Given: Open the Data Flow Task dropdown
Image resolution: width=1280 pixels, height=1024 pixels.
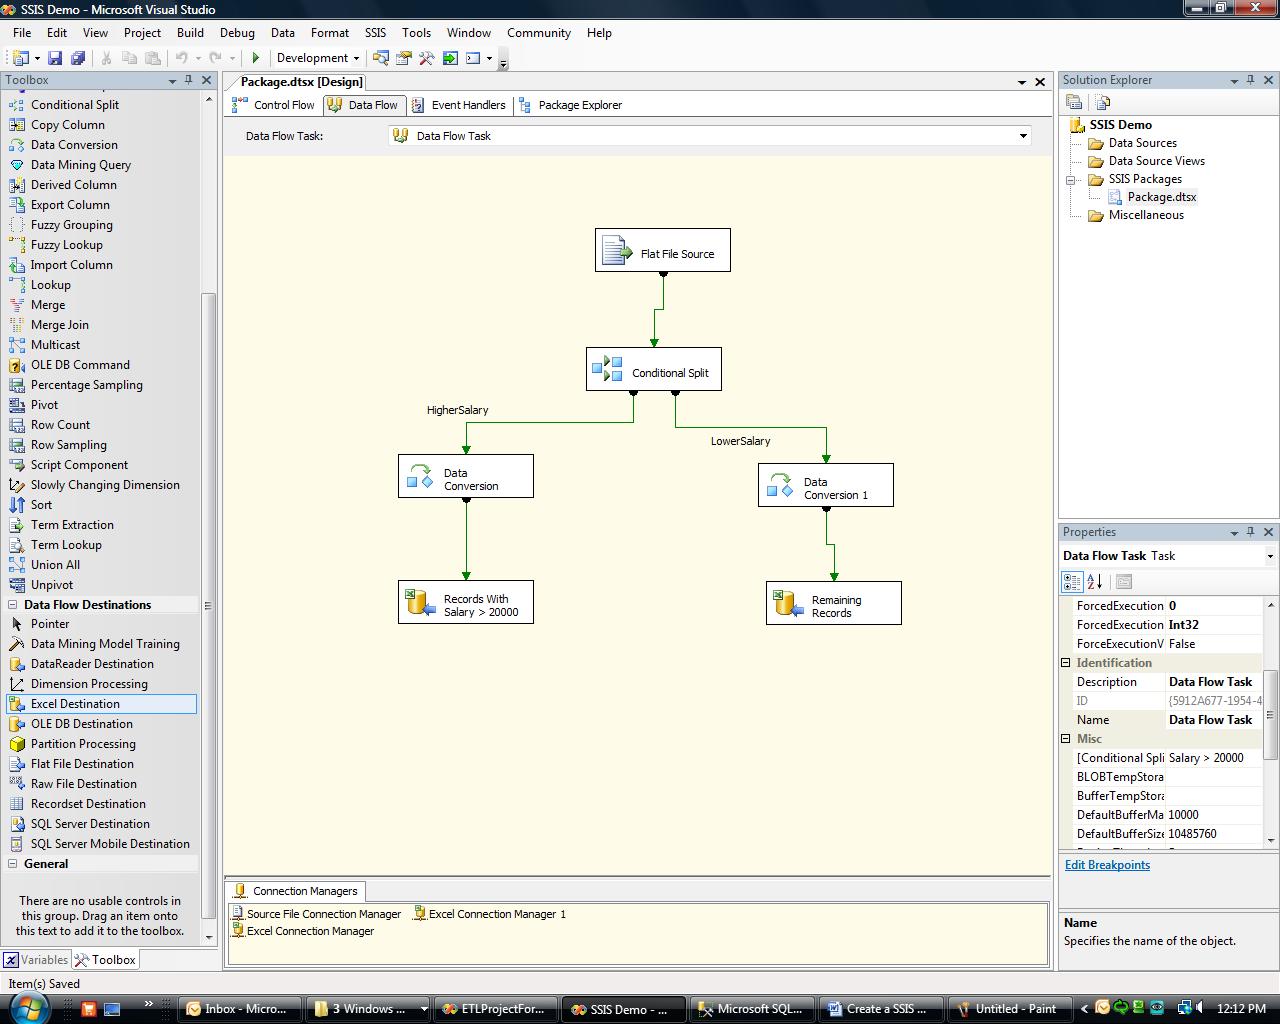Looking at the screenshot, I should (x=1022, y=136).
